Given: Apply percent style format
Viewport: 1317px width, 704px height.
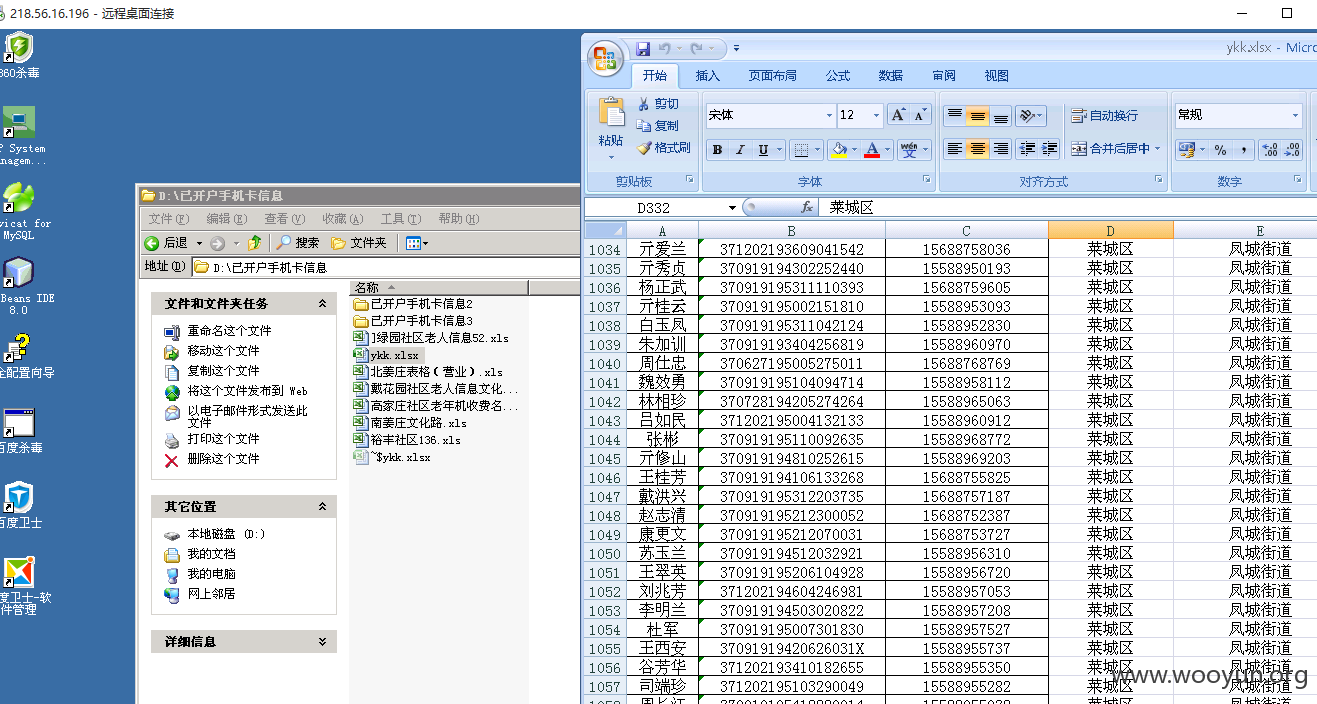Looking at the screenshot, I should [1221, 150].
